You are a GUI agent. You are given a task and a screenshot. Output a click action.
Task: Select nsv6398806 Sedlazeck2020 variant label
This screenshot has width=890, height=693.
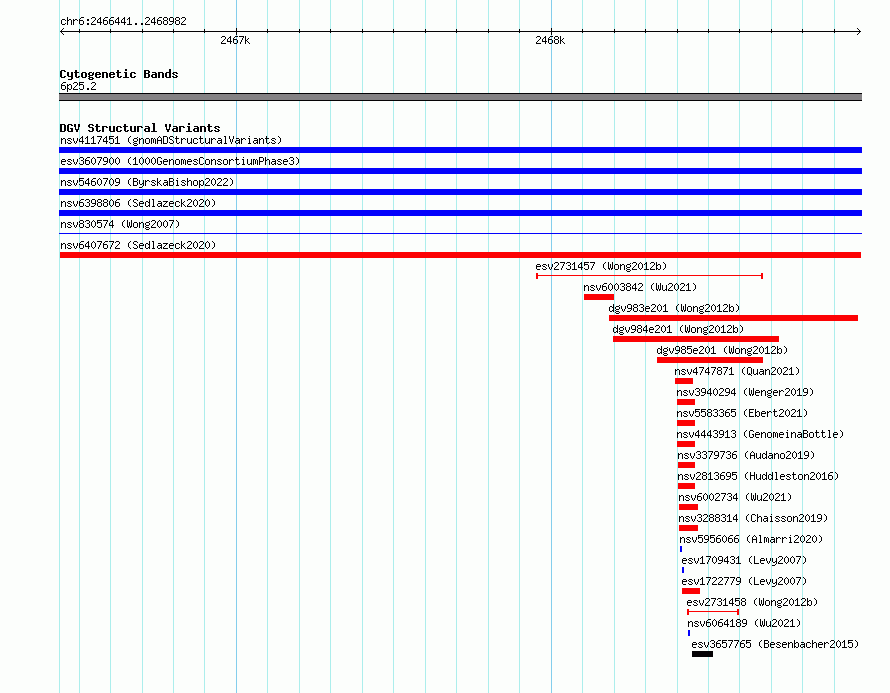(x=138, y=203)
